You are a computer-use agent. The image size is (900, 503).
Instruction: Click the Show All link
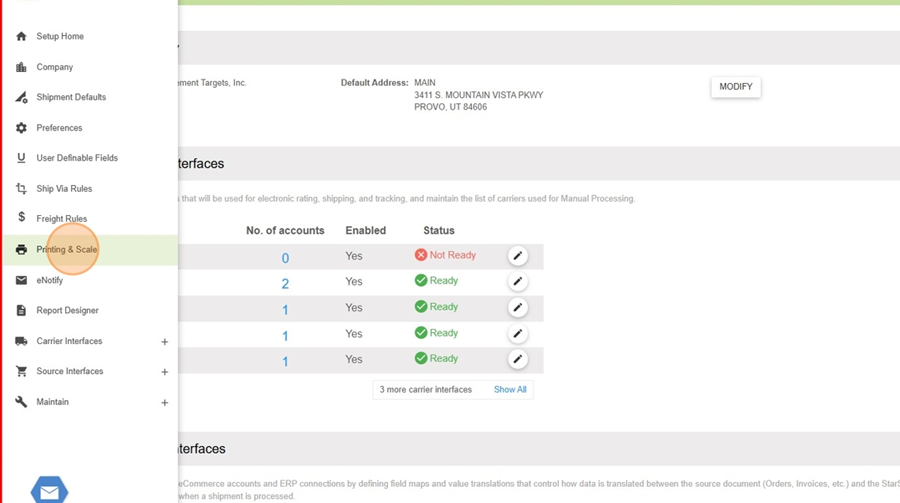click(x=510, y=389)
